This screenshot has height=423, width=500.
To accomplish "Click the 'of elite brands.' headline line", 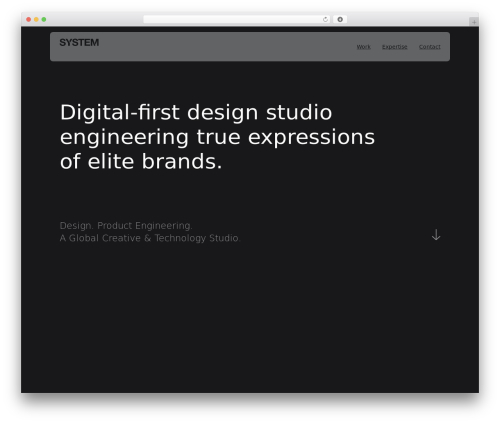I will pyautogui.click(x=141, y=162).
